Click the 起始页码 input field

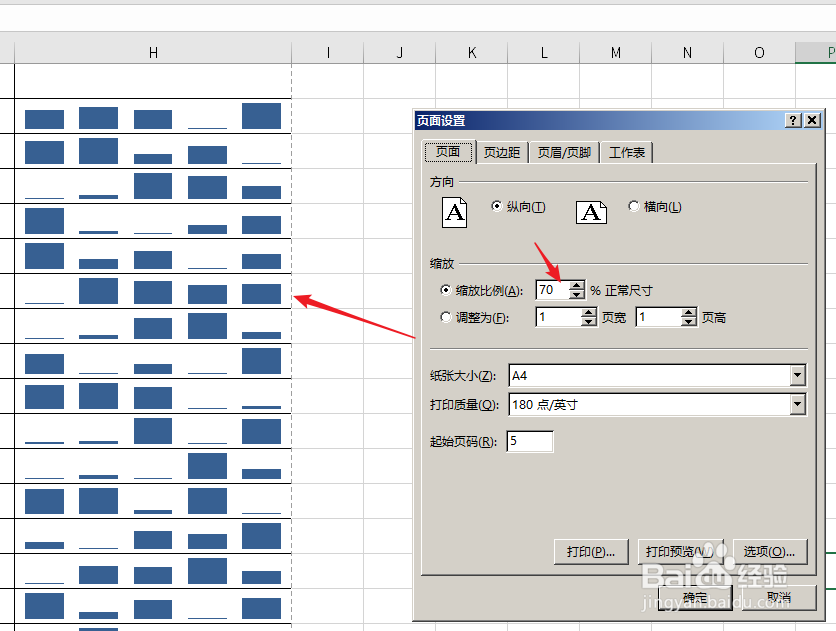click(530, 441)
